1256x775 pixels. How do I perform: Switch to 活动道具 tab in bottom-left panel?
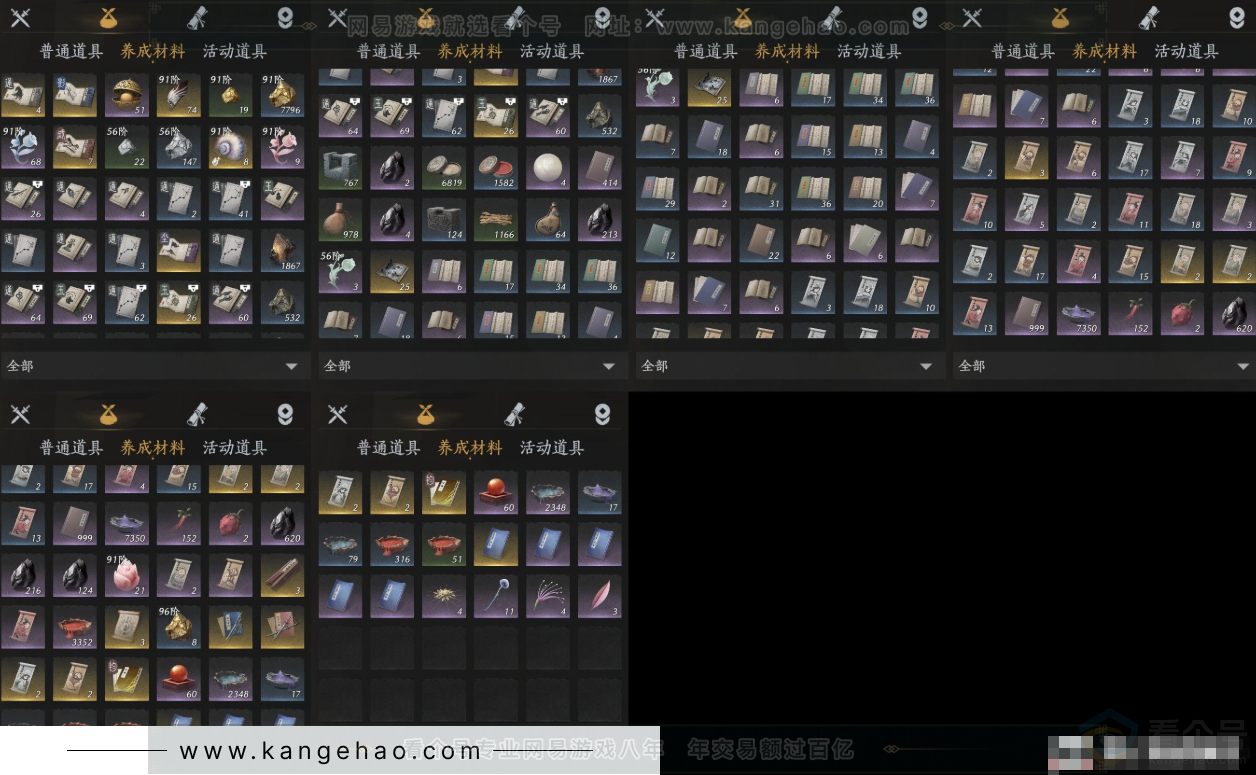tap(235, 448)
